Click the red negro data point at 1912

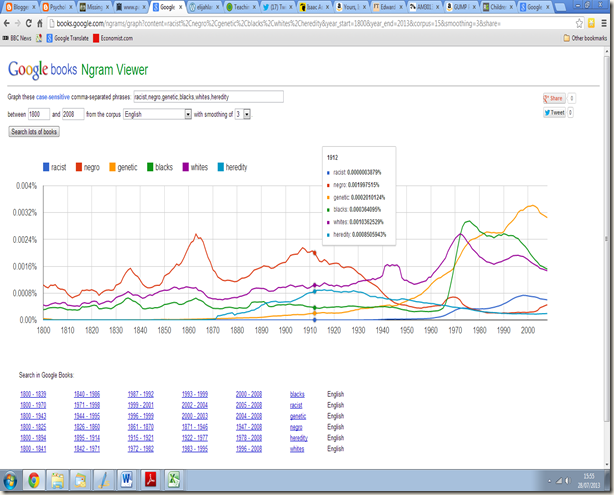(x=314, y=253)
